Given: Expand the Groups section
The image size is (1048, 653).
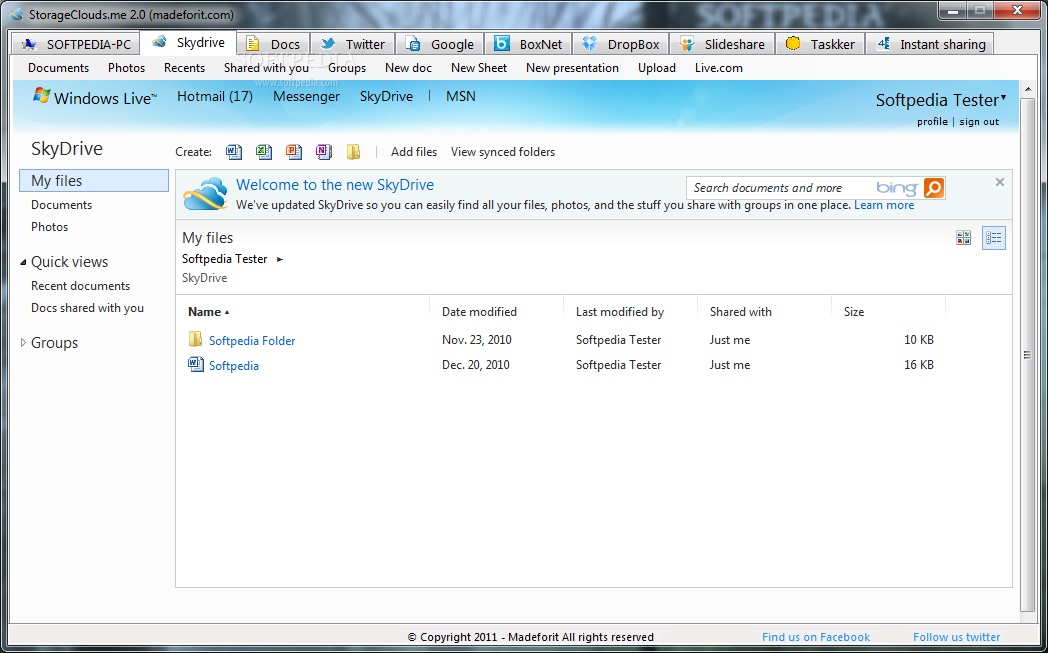Looking at the screenshot, I should click(23, 343).
